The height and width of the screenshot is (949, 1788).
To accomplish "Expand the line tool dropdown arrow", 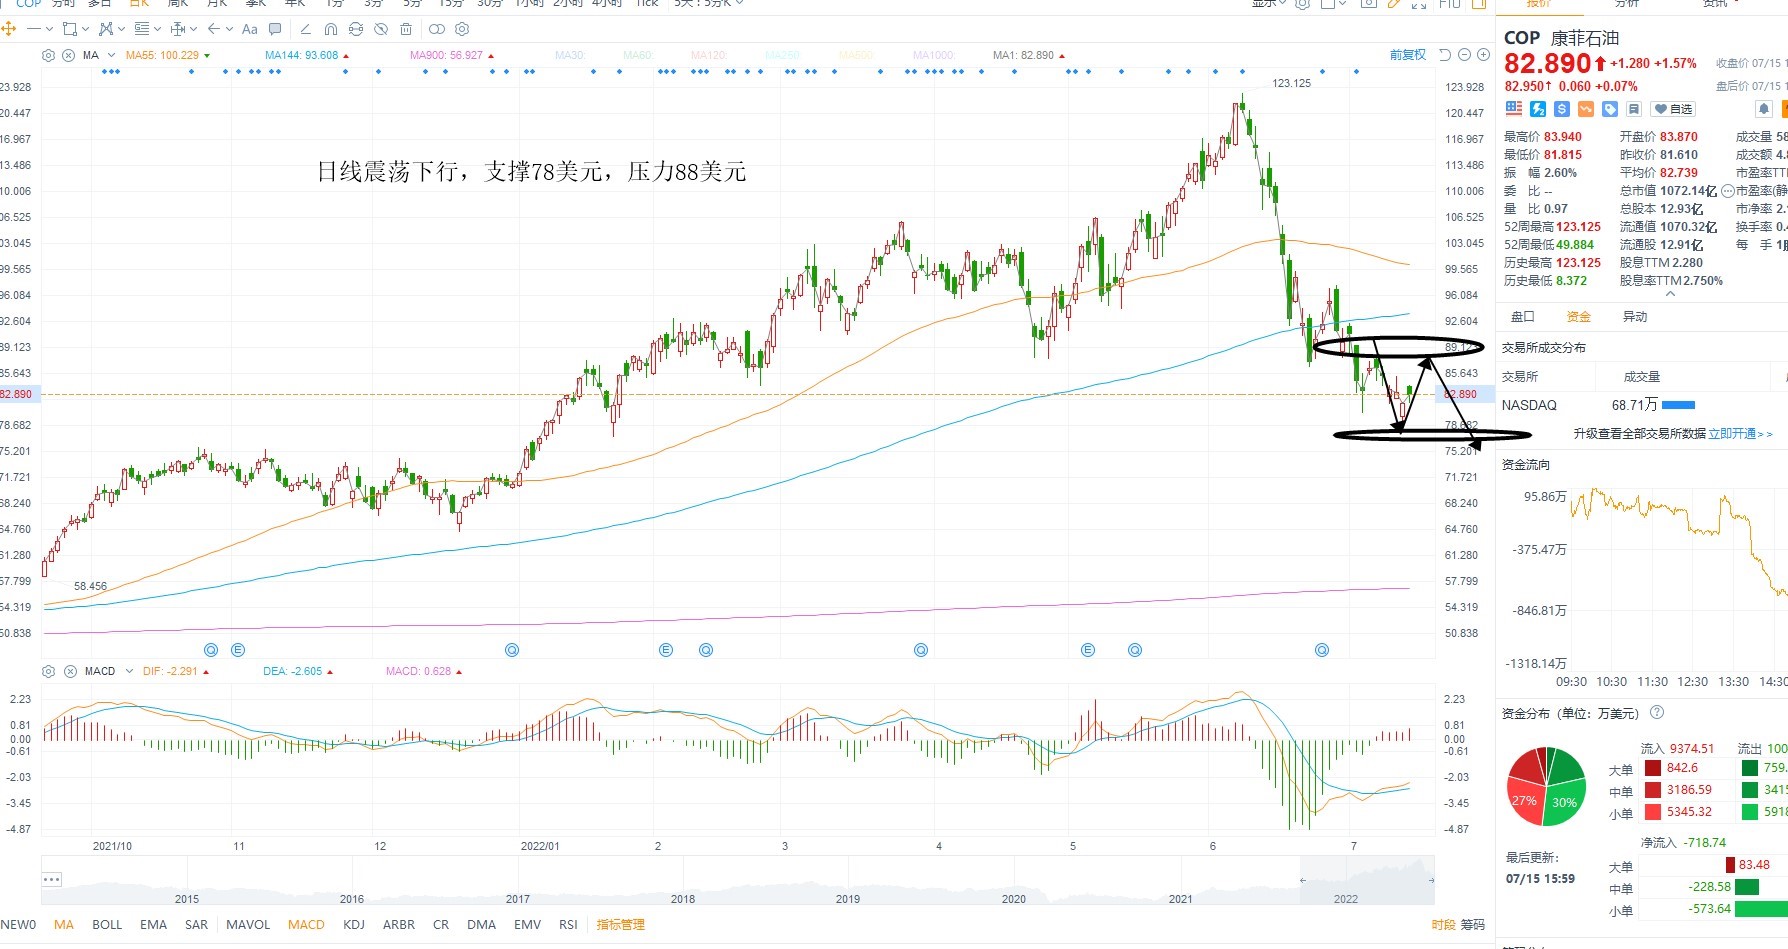I will click(x=49, y=29).
